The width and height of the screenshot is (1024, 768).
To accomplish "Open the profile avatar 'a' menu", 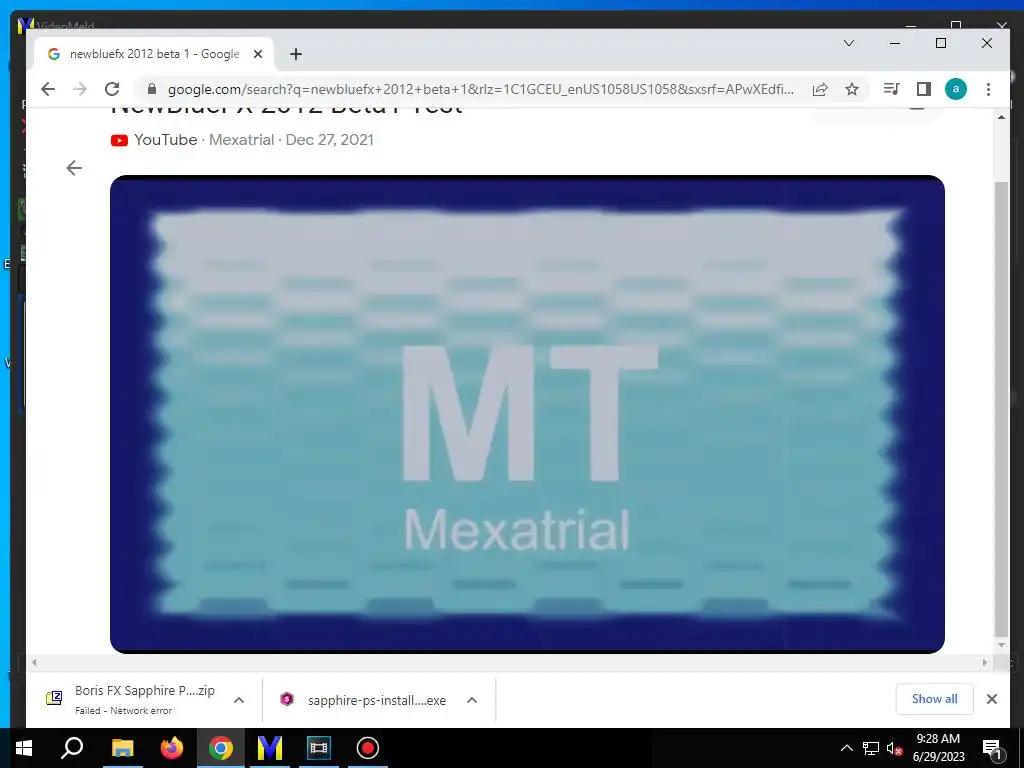I will 955,89.
